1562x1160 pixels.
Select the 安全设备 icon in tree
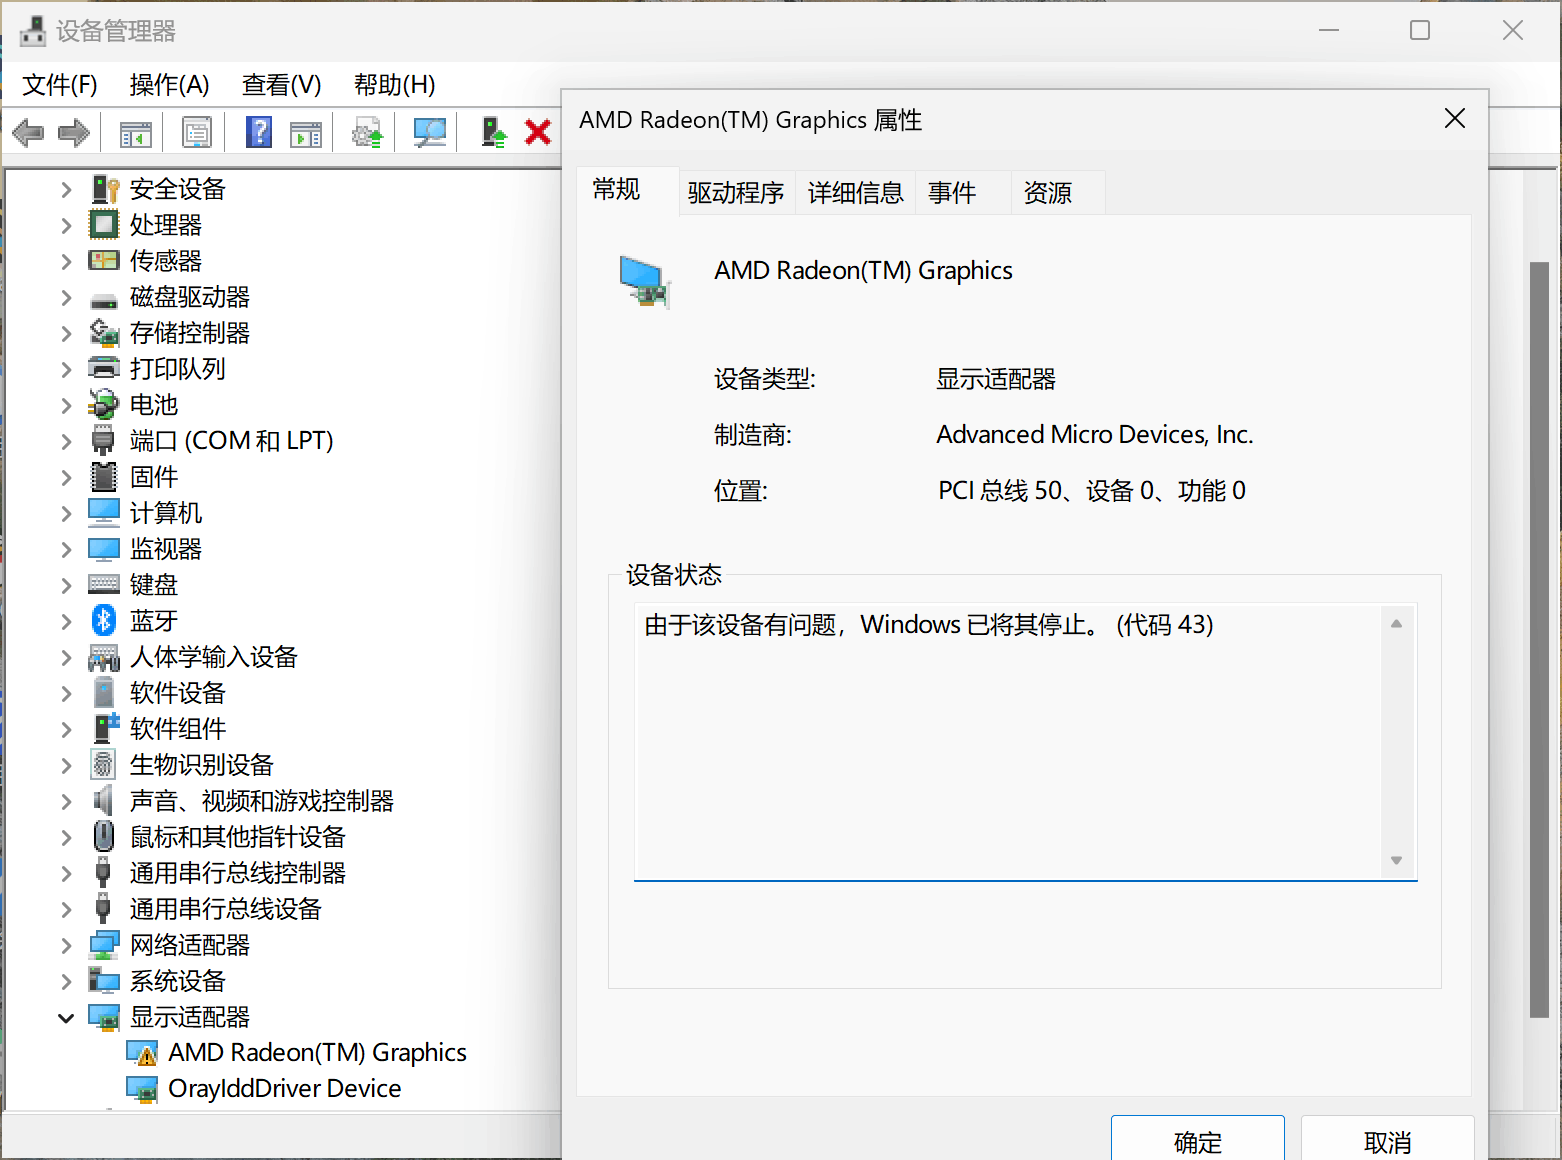pyautogui.click(x=104, y=189)
